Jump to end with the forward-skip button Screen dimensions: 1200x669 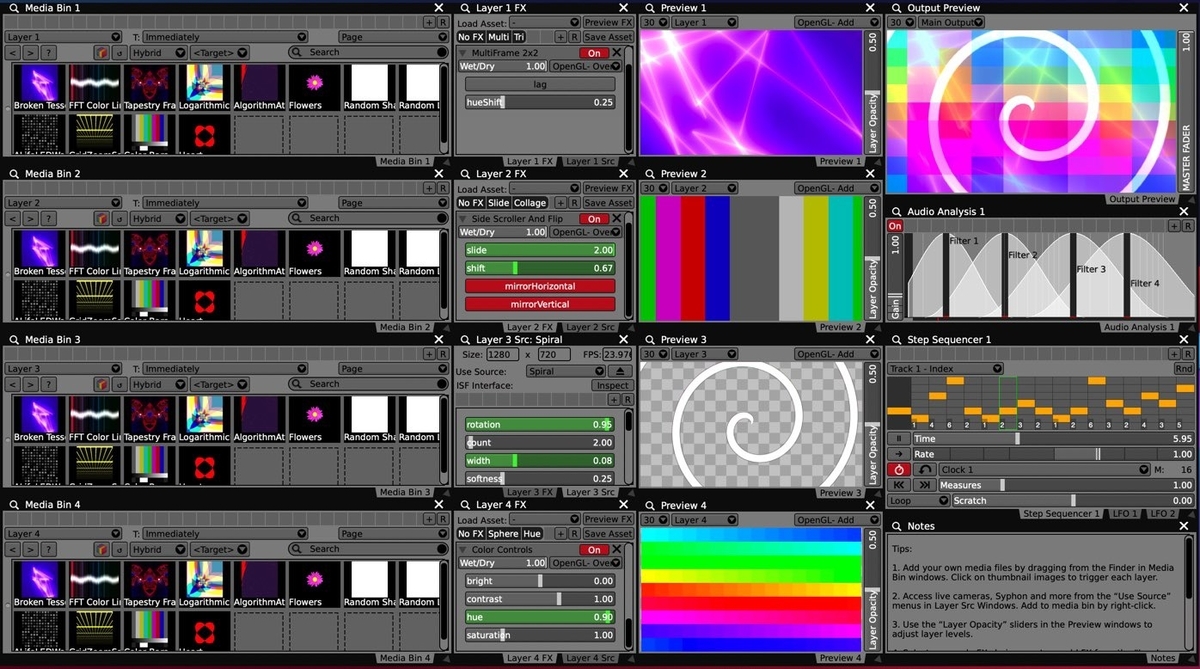pyautogui.click(x=925, y=485)
